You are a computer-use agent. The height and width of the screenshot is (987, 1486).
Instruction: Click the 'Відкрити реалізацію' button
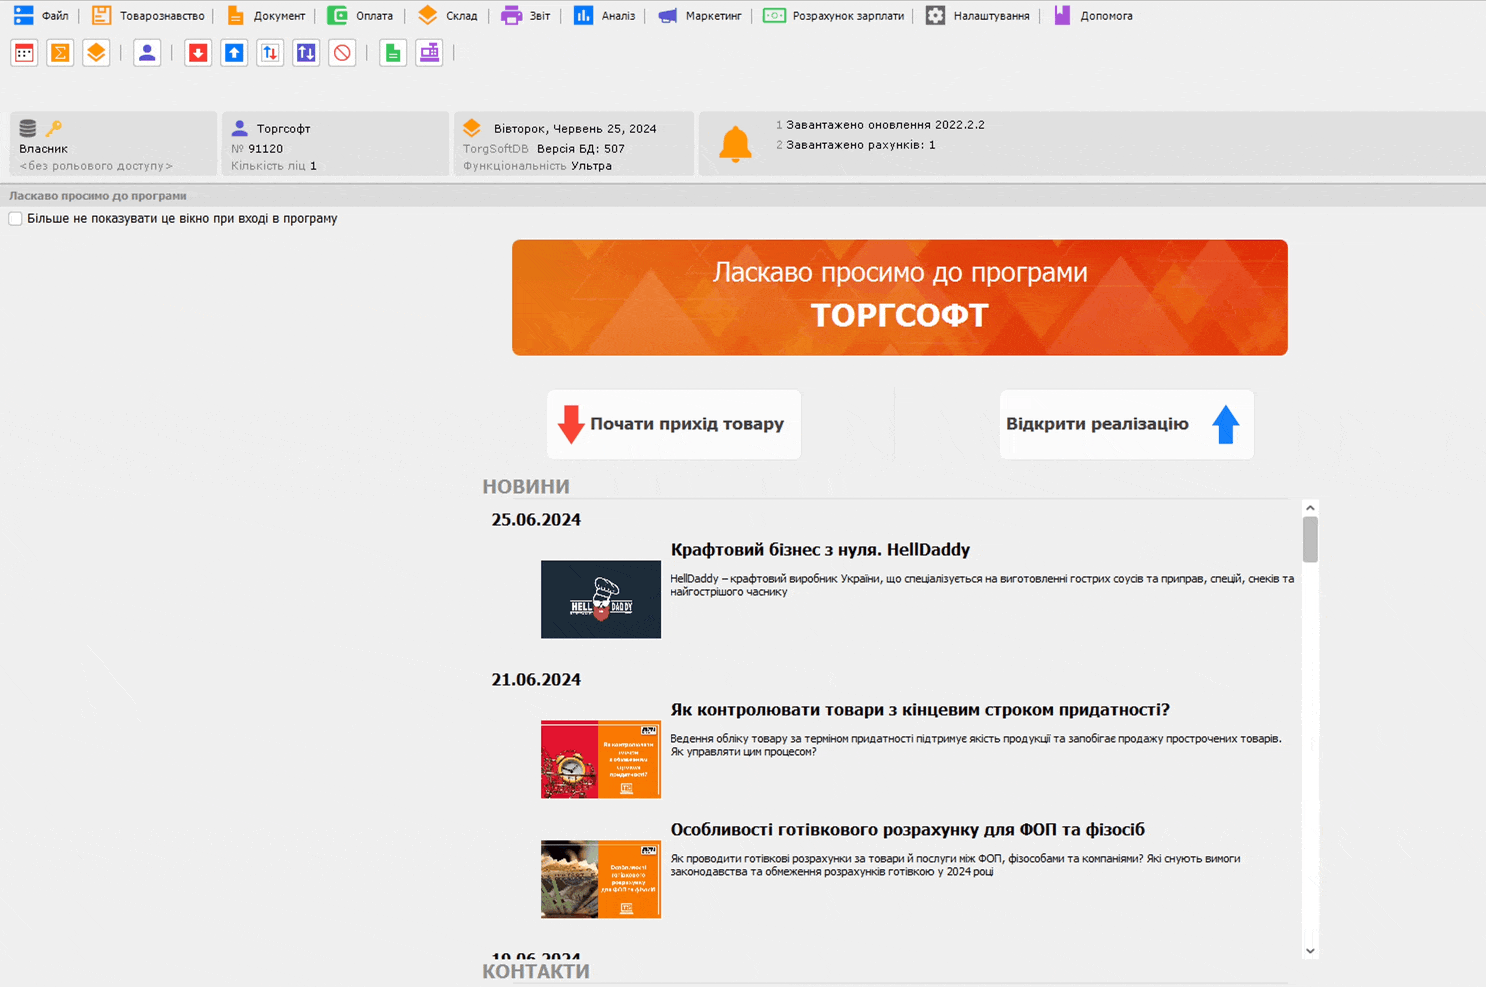1126,424
